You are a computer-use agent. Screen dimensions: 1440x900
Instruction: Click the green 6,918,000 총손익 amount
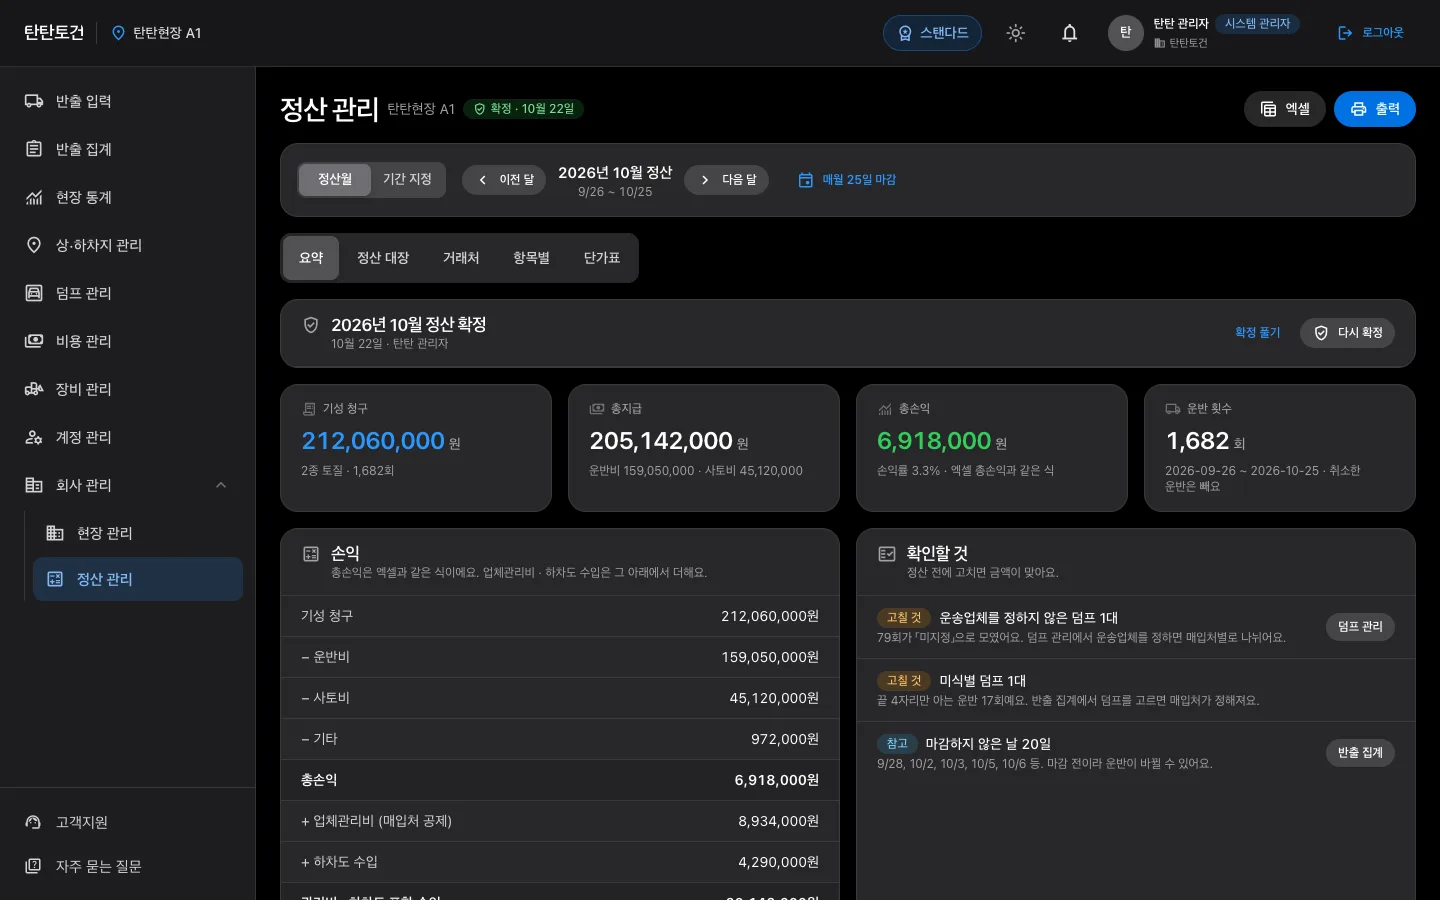[934, 441]
